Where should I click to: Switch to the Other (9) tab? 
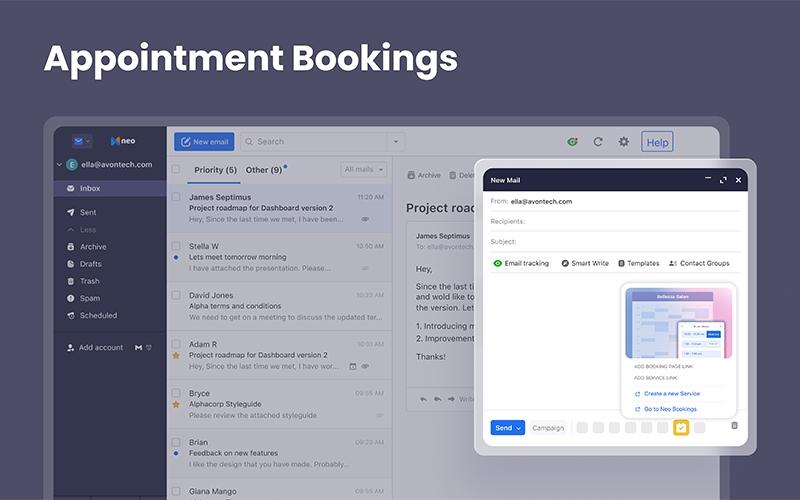point(264,170)
